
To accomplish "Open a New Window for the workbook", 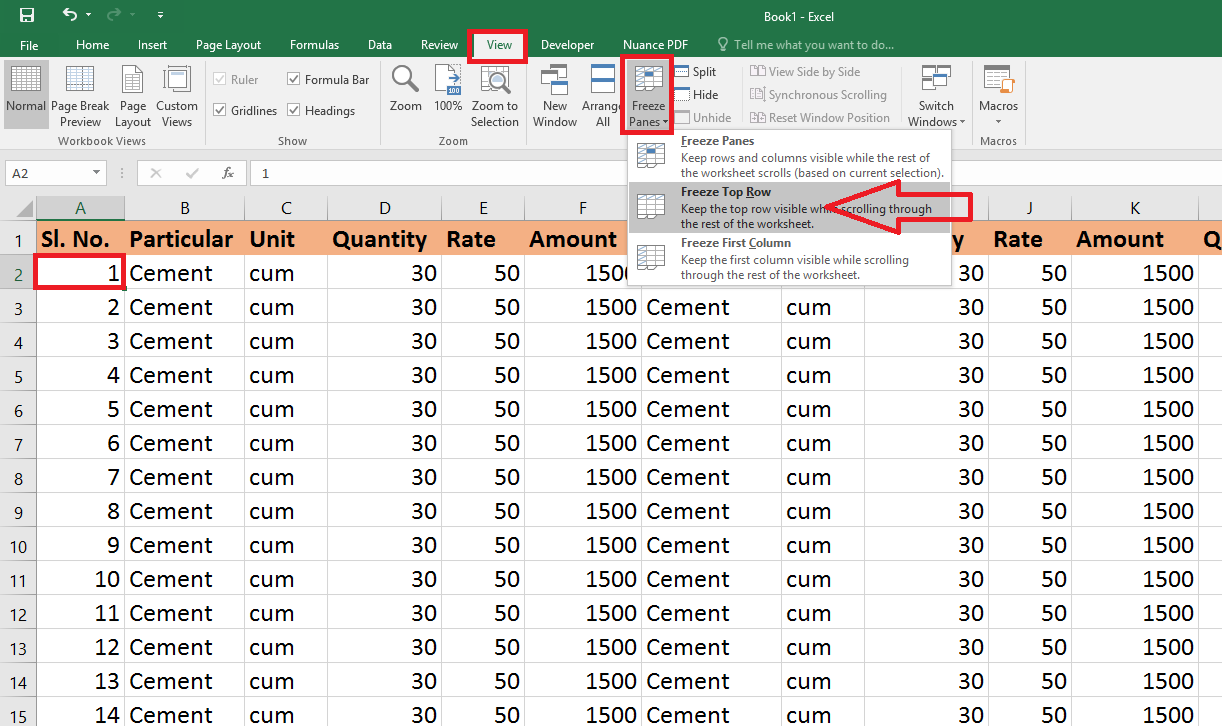I will coord(554,95).
